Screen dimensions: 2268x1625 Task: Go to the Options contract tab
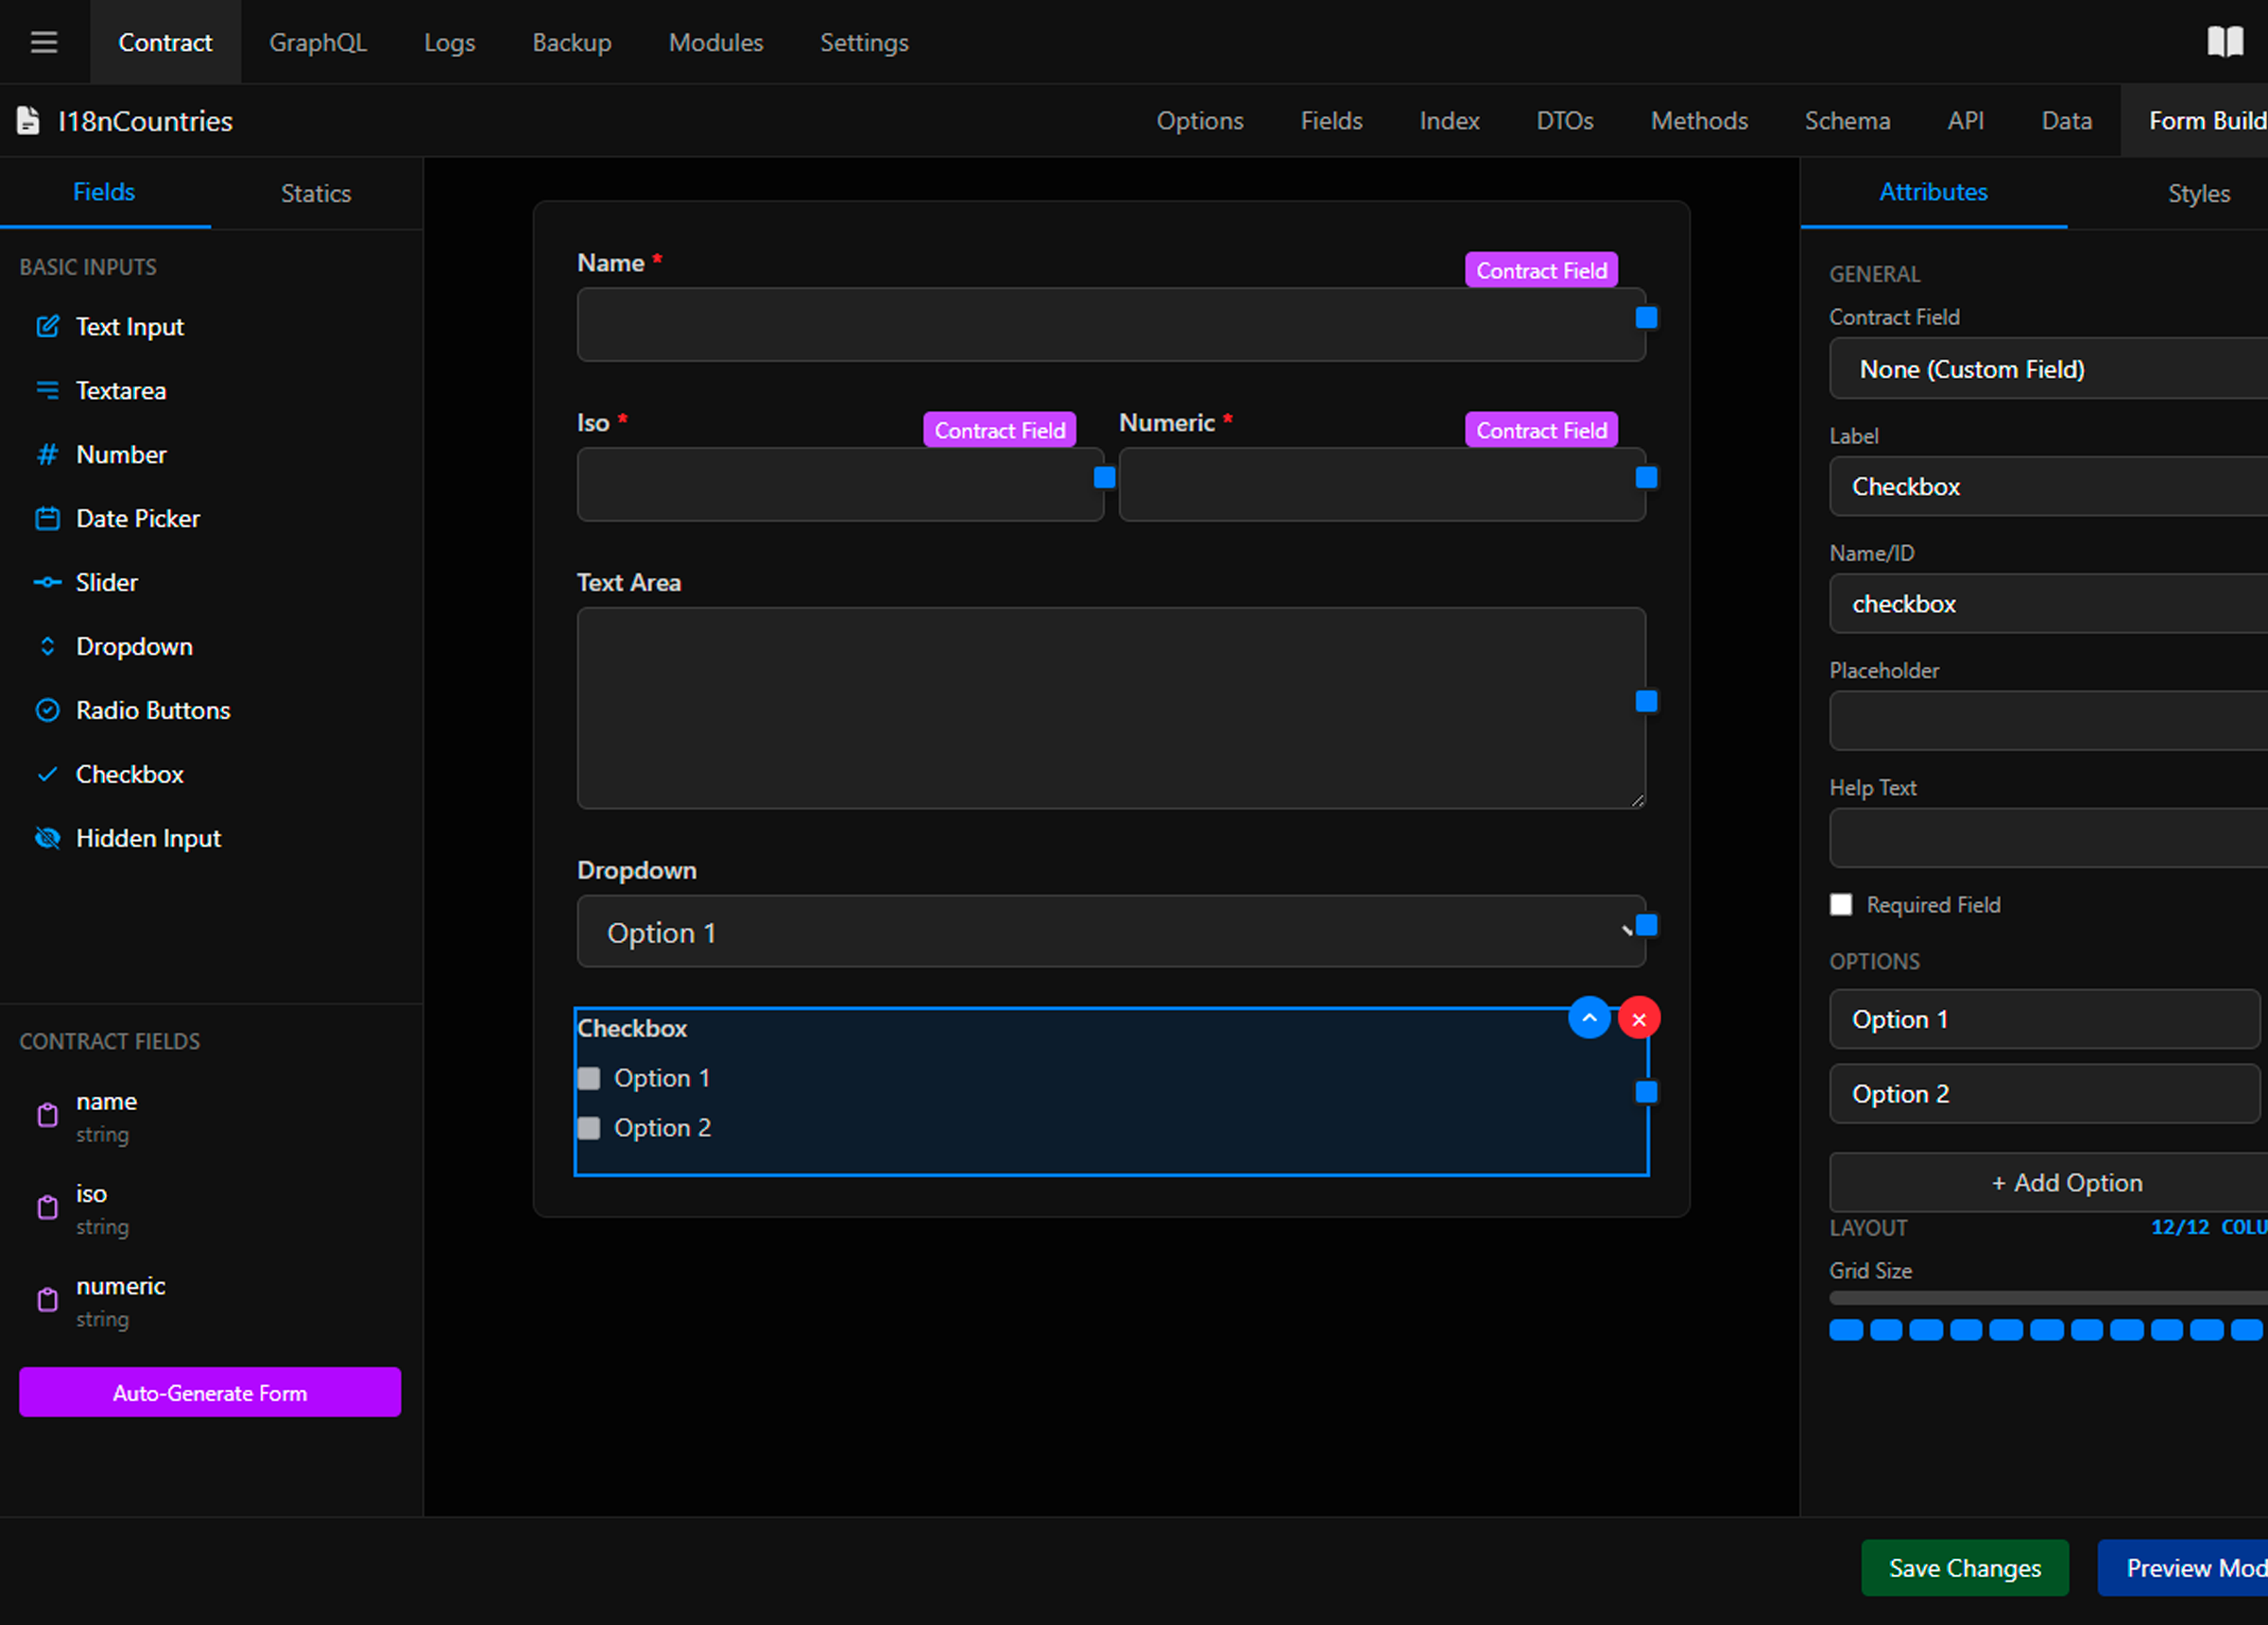coord(1200,121)
